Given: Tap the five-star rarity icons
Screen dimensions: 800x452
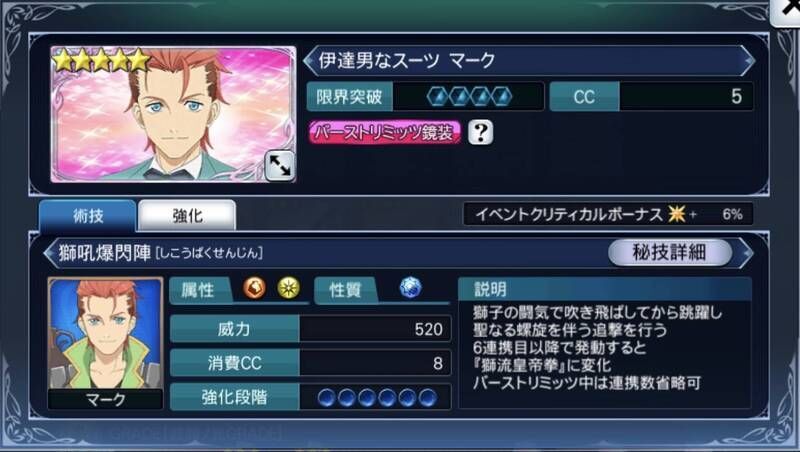Looking at the screenshot, I should (x=102, y=60).
